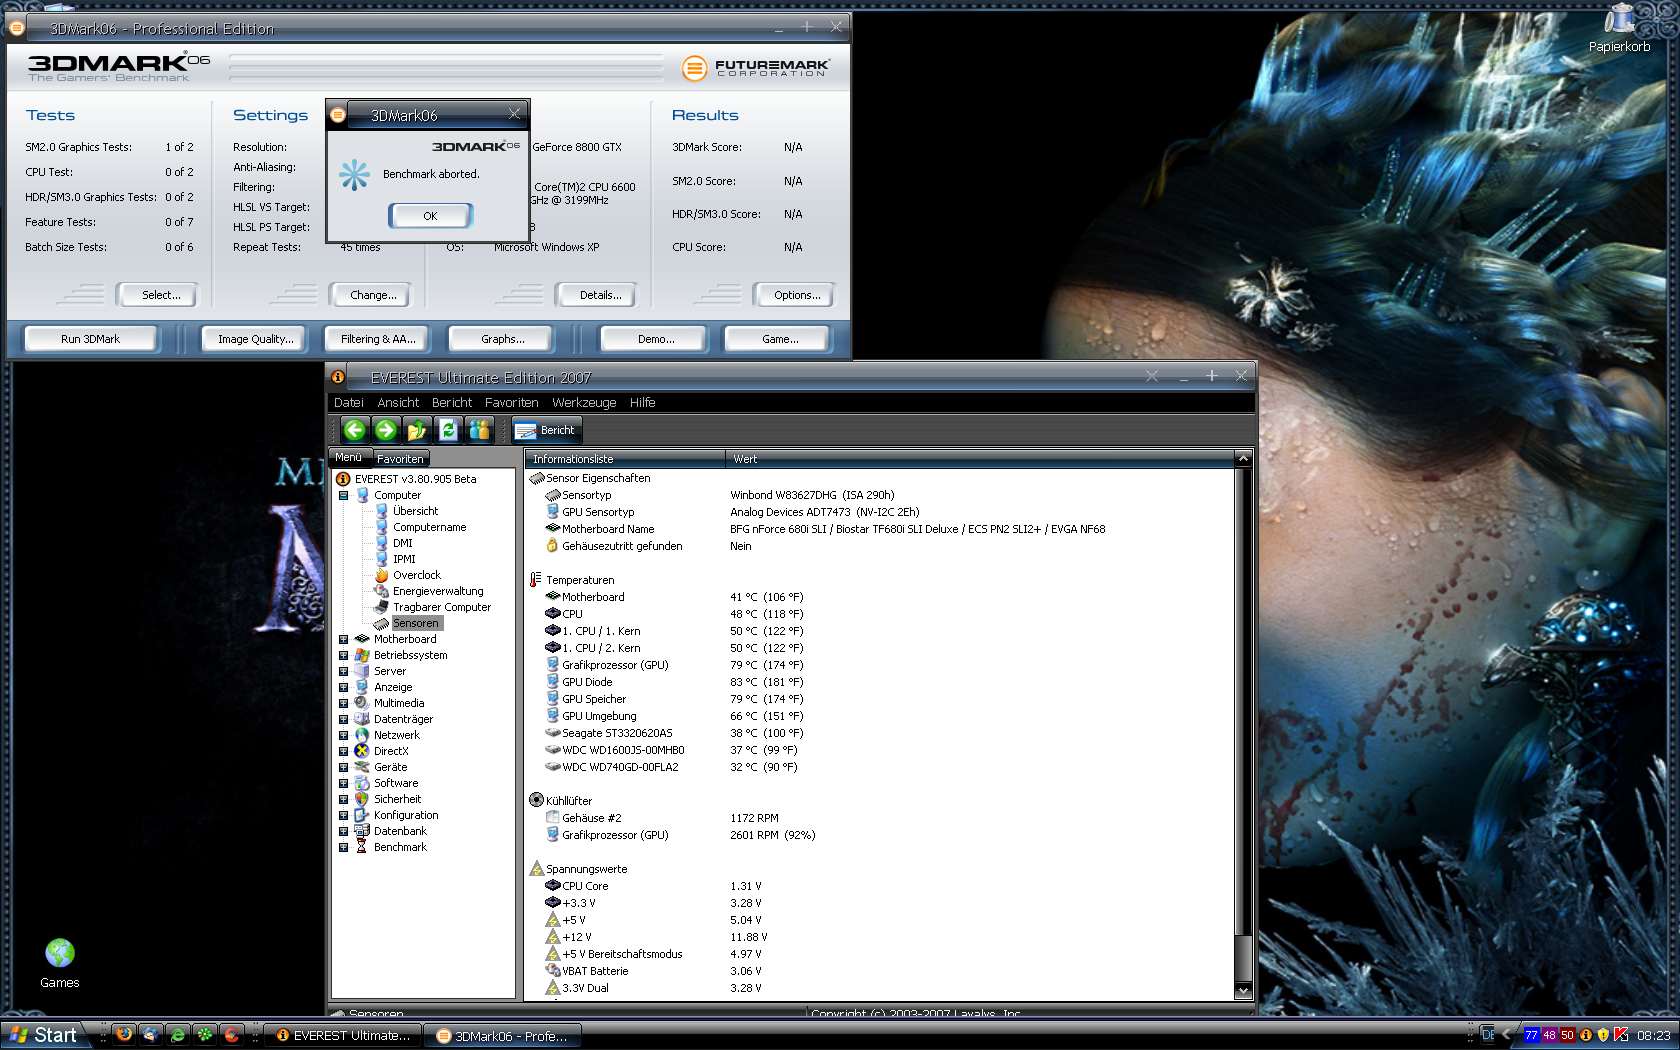Open Image Quality settings in 3DMark06
Image resolution: width=1680 pixels, height=1050 pixels.
tap(256, 339)
